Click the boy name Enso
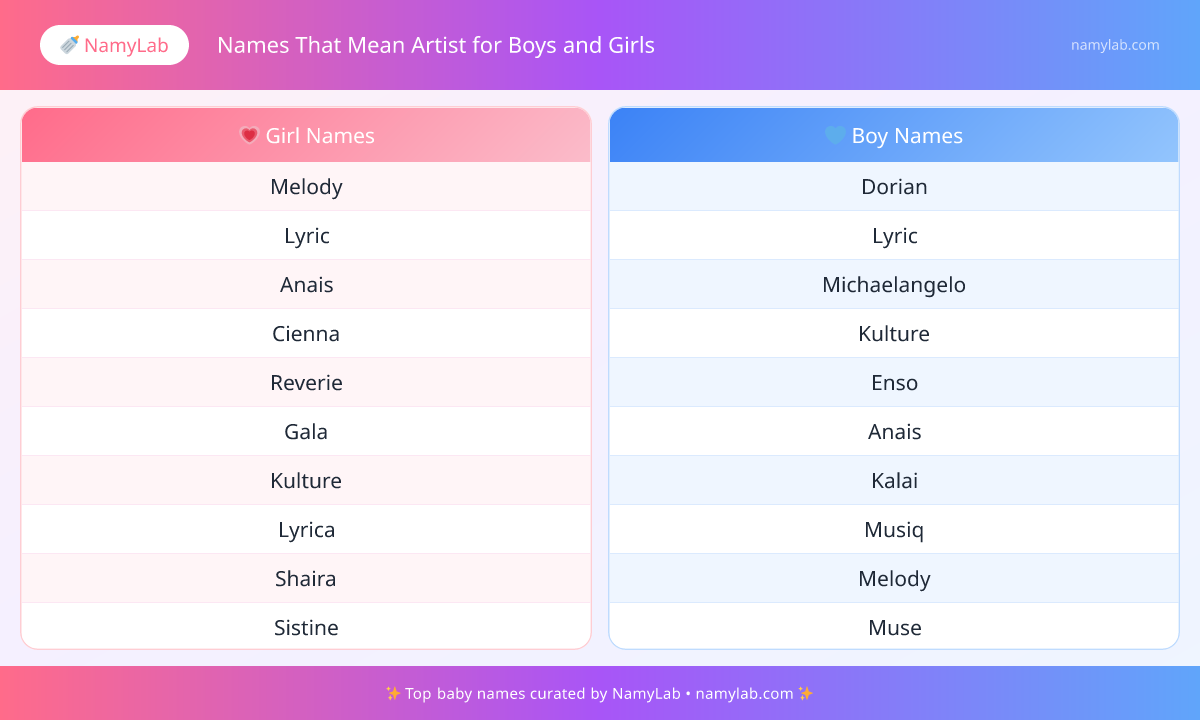Screen dimensions: 1200x720 click(x=894, y=383)
